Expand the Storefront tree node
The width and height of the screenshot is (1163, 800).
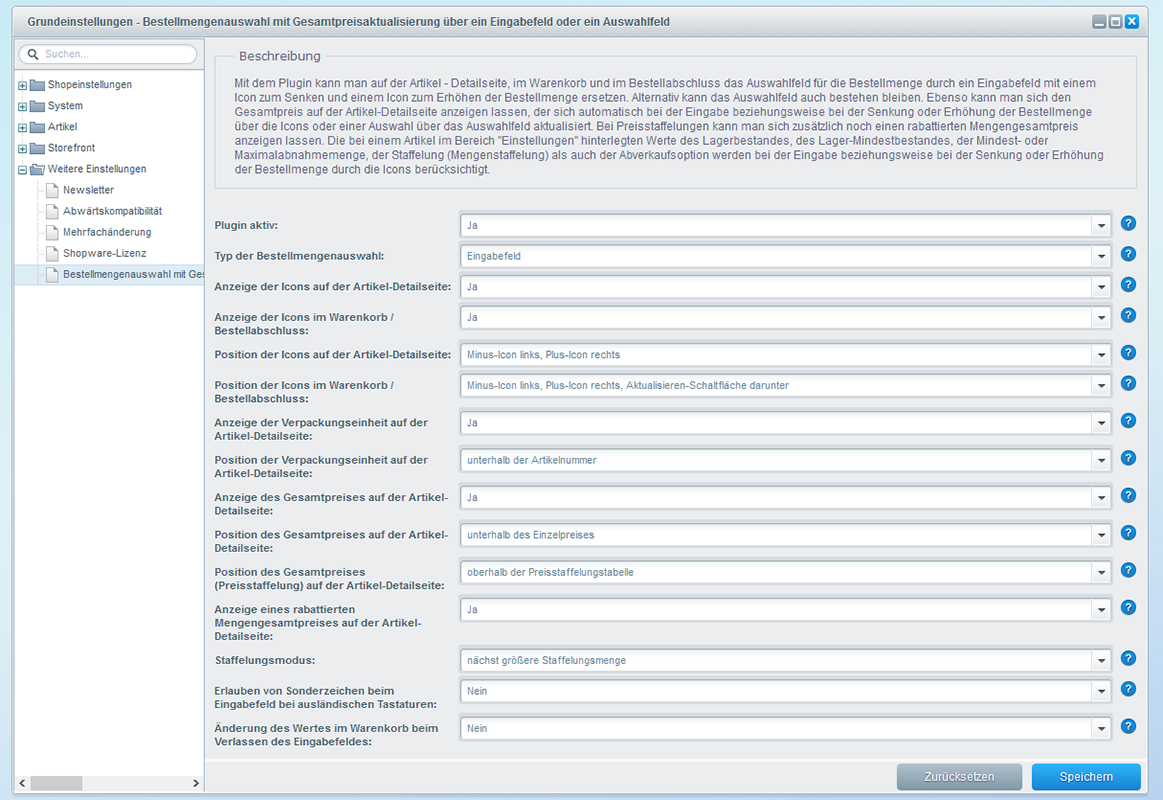point(22,149)
